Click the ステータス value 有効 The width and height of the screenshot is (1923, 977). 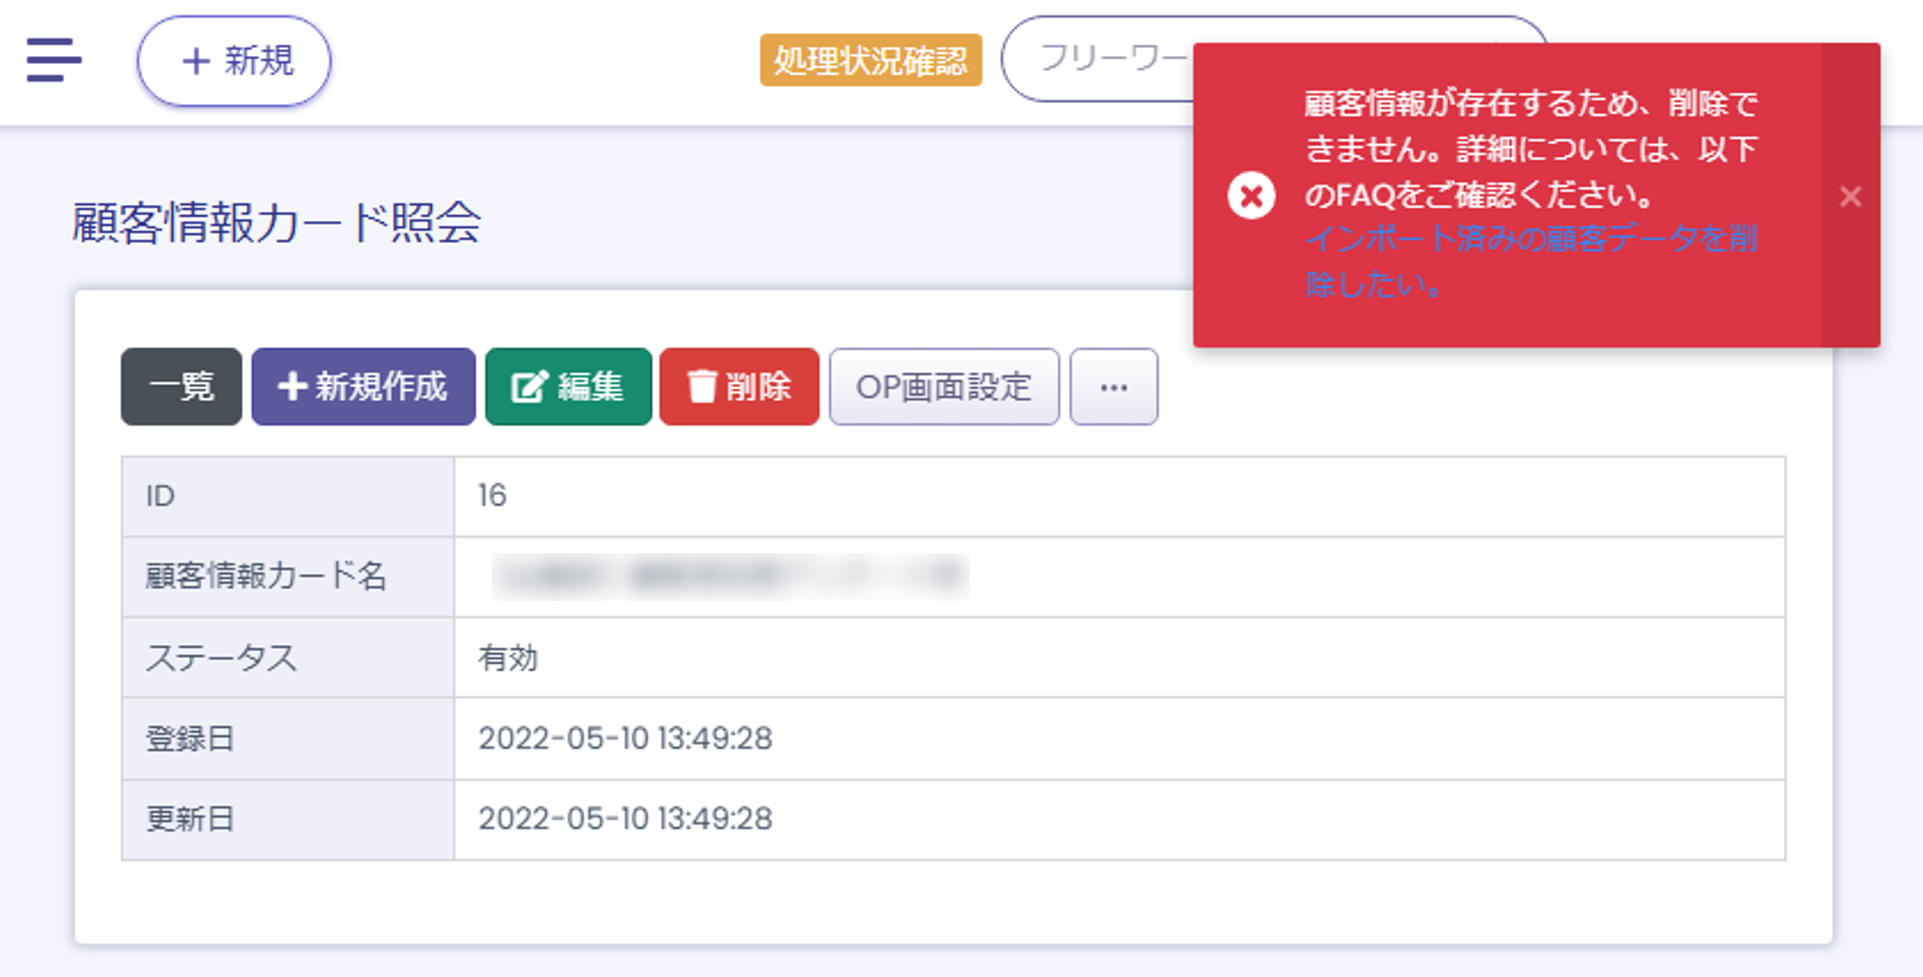click(x=508, y=658)
